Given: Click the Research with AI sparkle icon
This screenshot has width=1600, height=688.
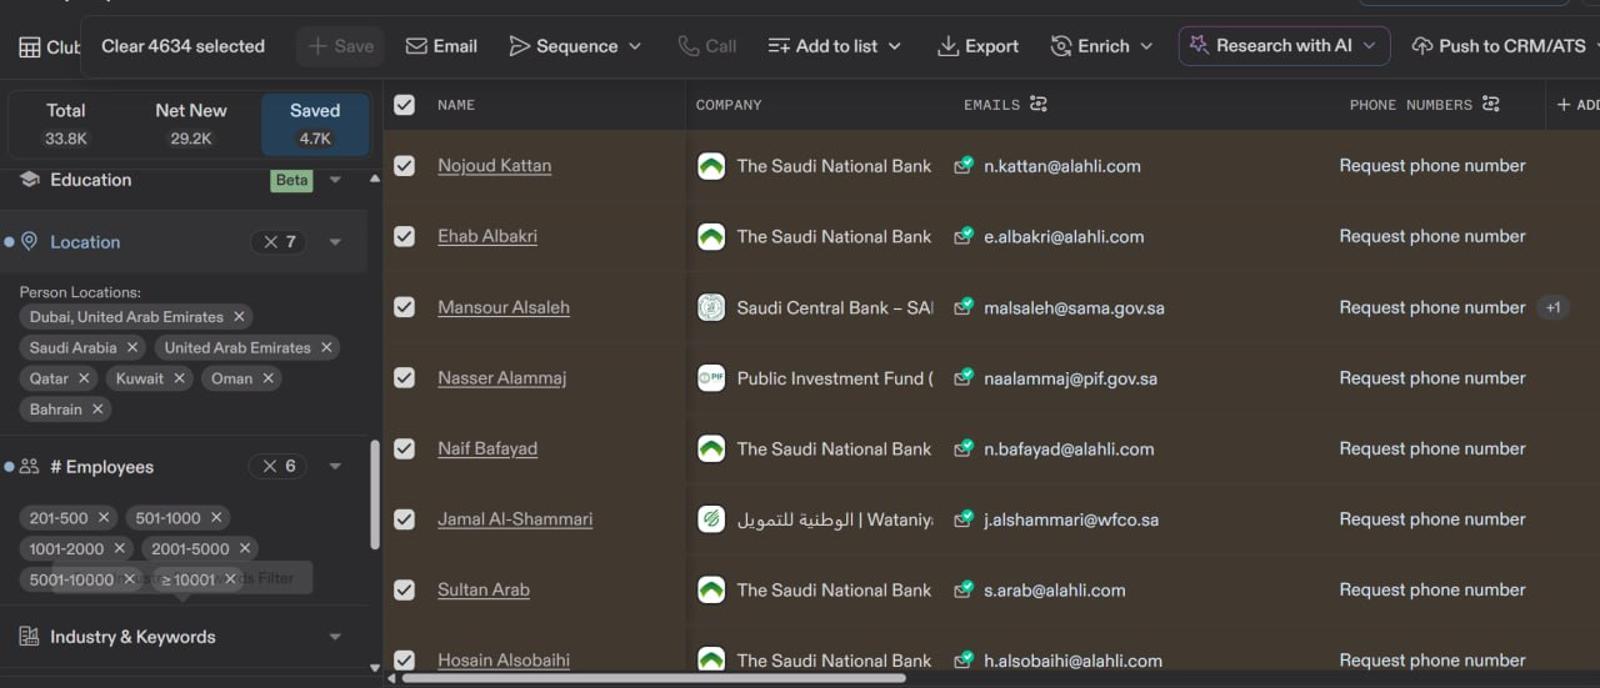Looking at the screenshot, I should point(1198,45).
